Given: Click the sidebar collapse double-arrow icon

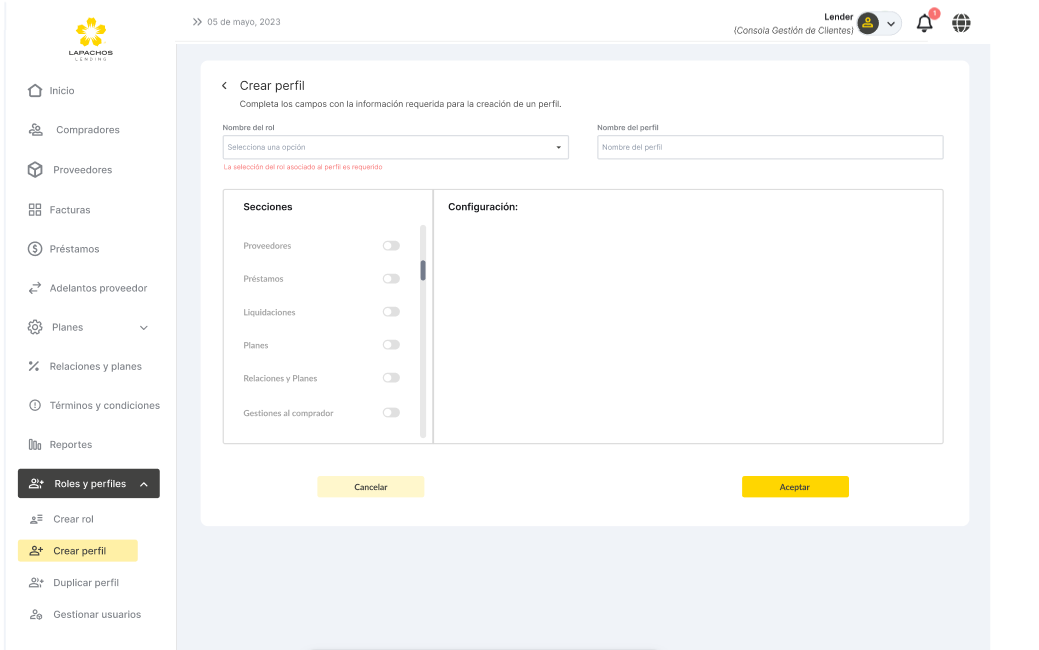Looking at the screenshot, I should click(197, 22).
